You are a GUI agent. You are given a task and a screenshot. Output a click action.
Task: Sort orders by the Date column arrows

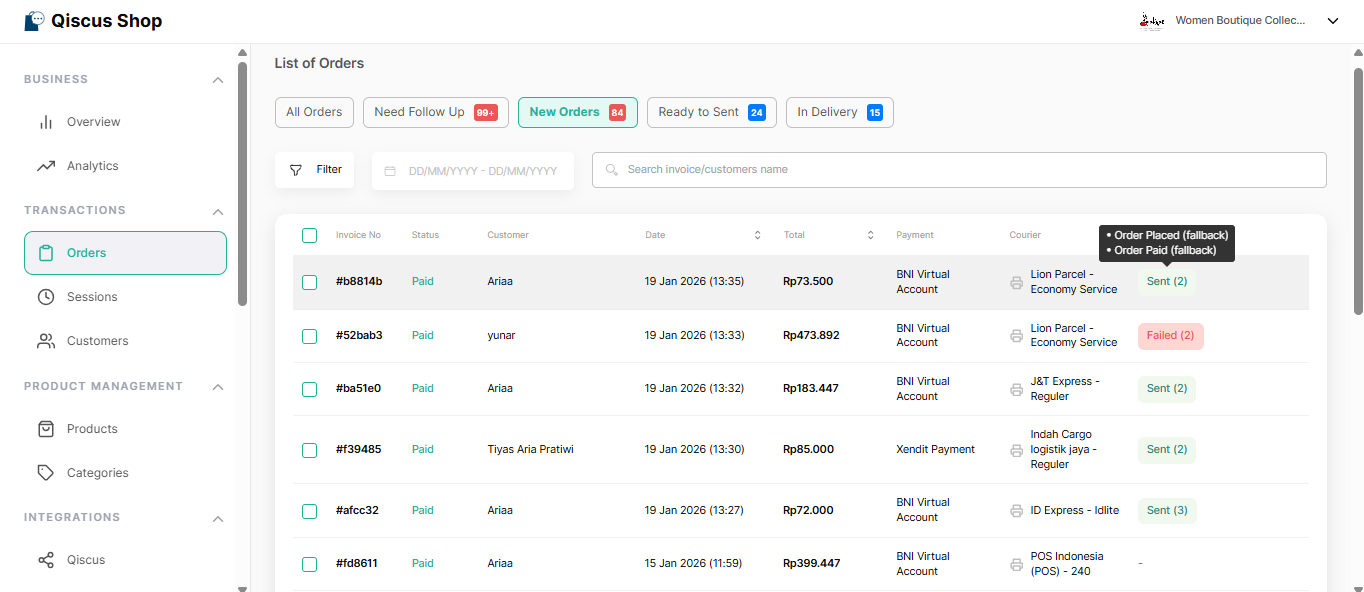(757, 236)
